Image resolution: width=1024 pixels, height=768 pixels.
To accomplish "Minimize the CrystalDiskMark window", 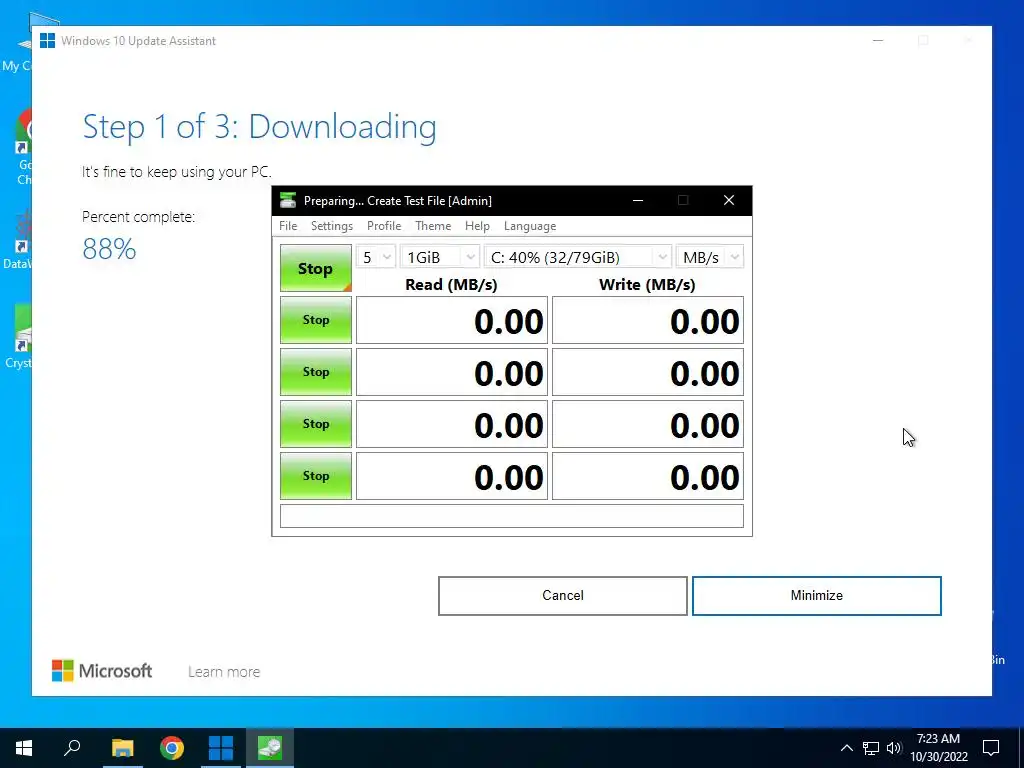I will [x=638, y=200].
